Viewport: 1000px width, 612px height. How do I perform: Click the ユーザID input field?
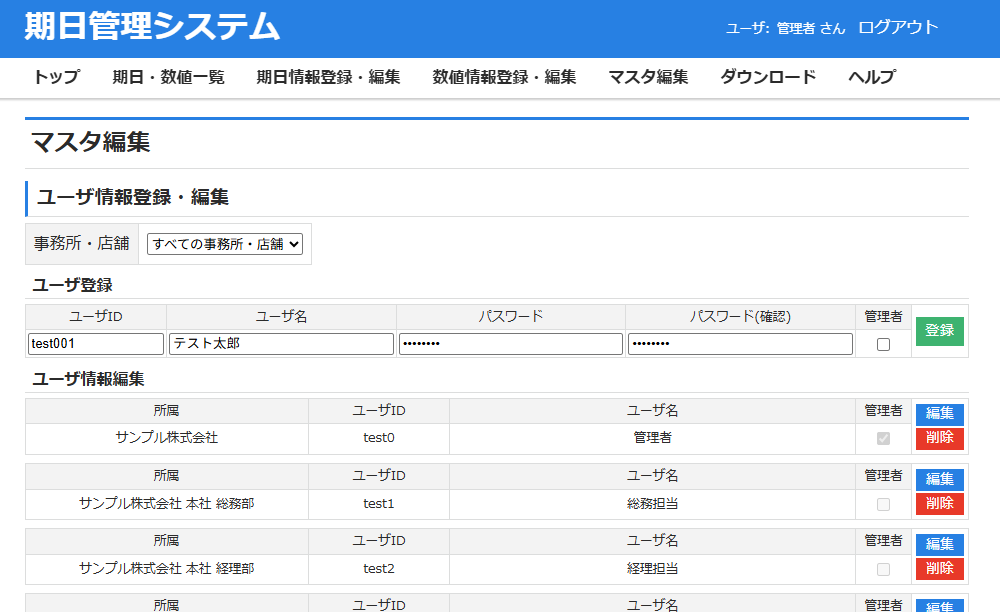(x=96, y=344)
